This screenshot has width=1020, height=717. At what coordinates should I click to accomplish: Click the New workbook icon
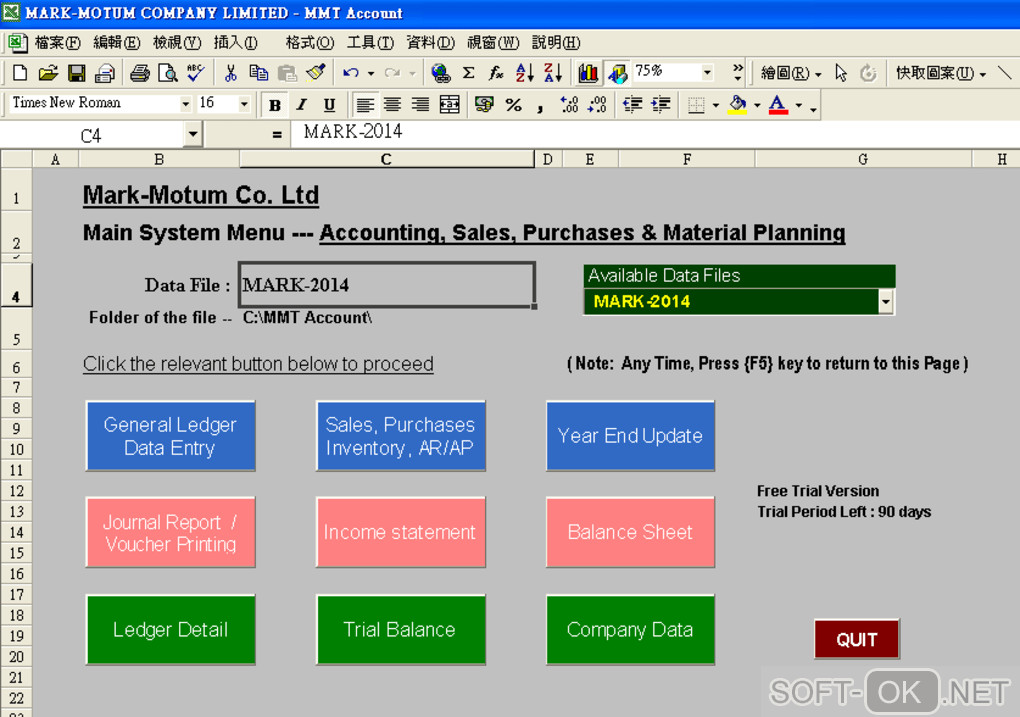click(x=20, y=73)
